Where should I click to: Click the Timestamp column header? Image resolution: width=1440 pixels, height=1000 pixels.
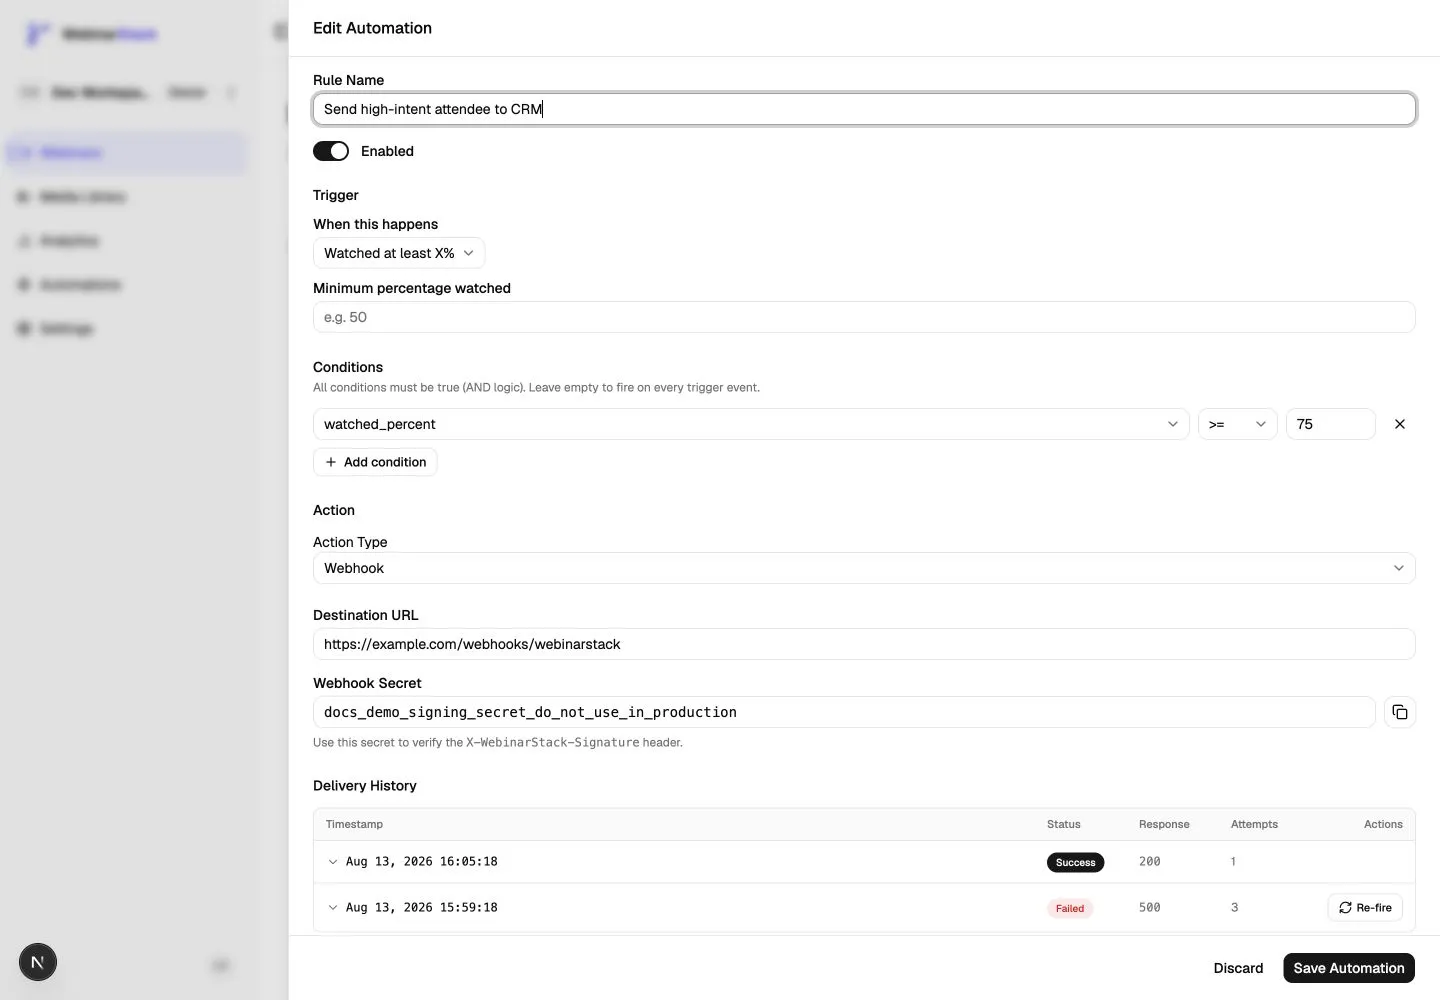(x=354, y=824)
